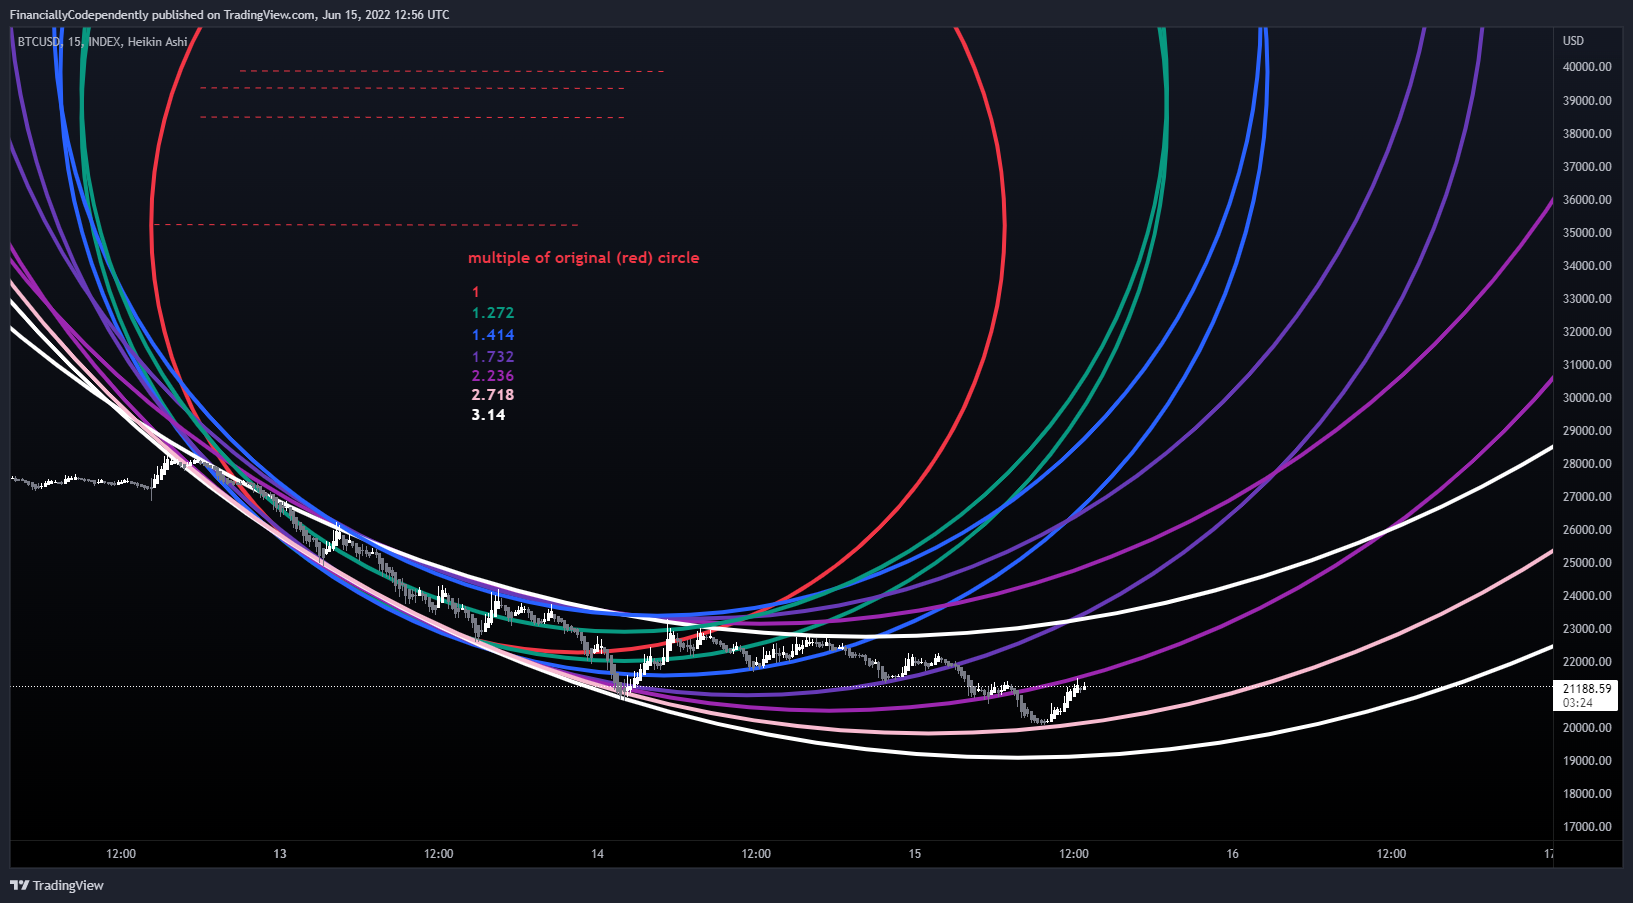
Task: Click the white legend value 3.14
Action: click(x=489, y=415)
